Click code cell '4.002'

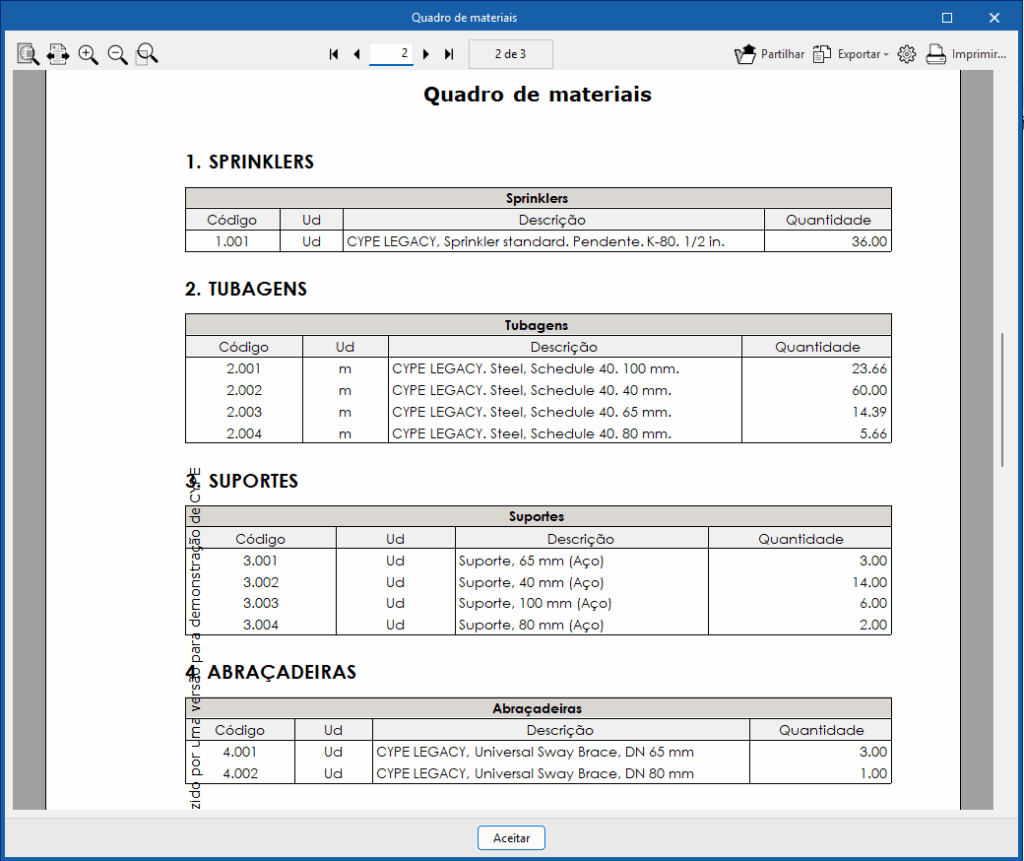pos(240,773)
